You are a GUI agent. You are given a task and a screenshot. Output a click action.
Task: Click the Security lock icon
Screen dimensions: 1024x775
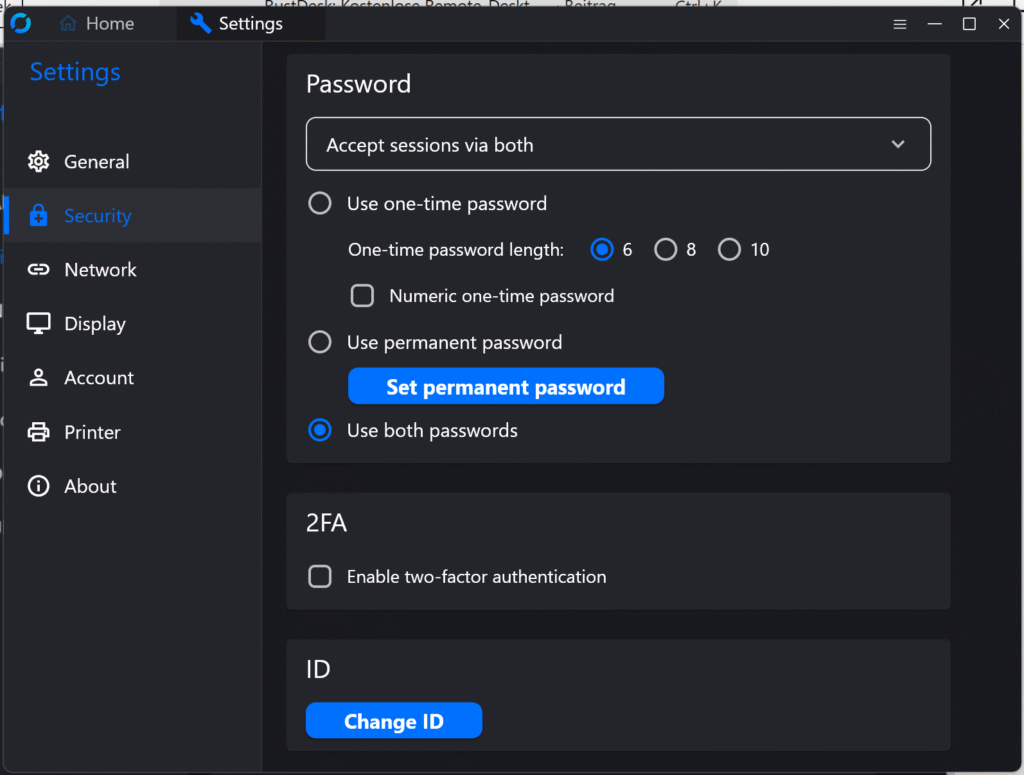pos(39,216)
